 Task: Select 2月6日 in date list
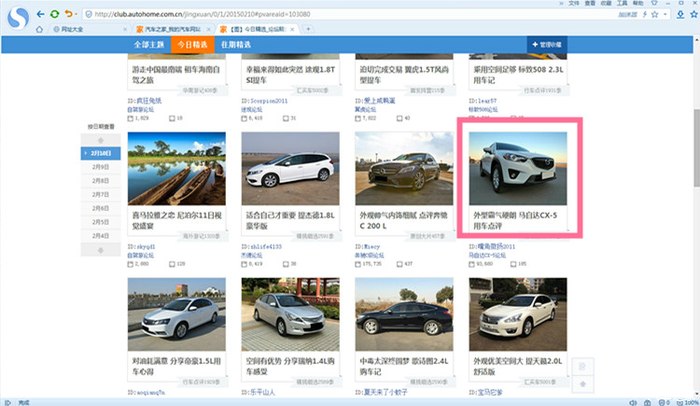[100, 208]
